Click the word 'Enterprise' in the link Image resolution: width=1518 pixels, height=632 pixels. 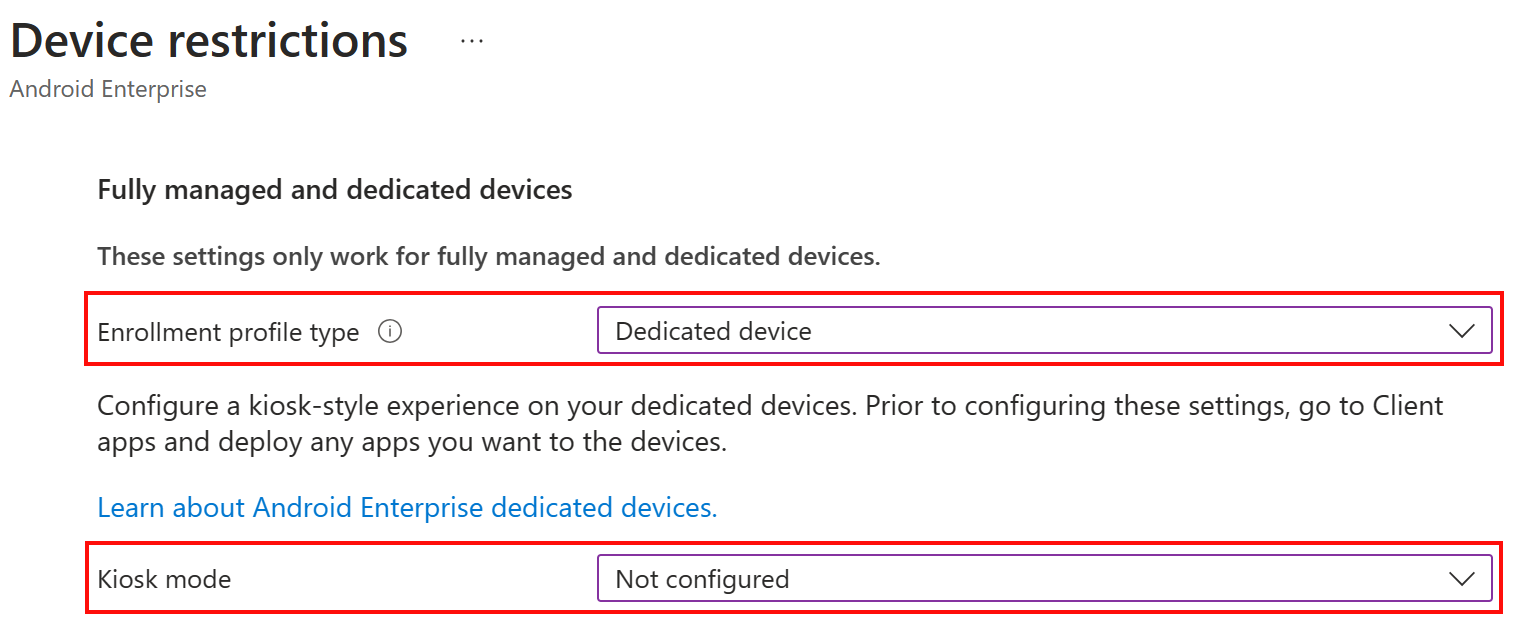pos(422,507)
